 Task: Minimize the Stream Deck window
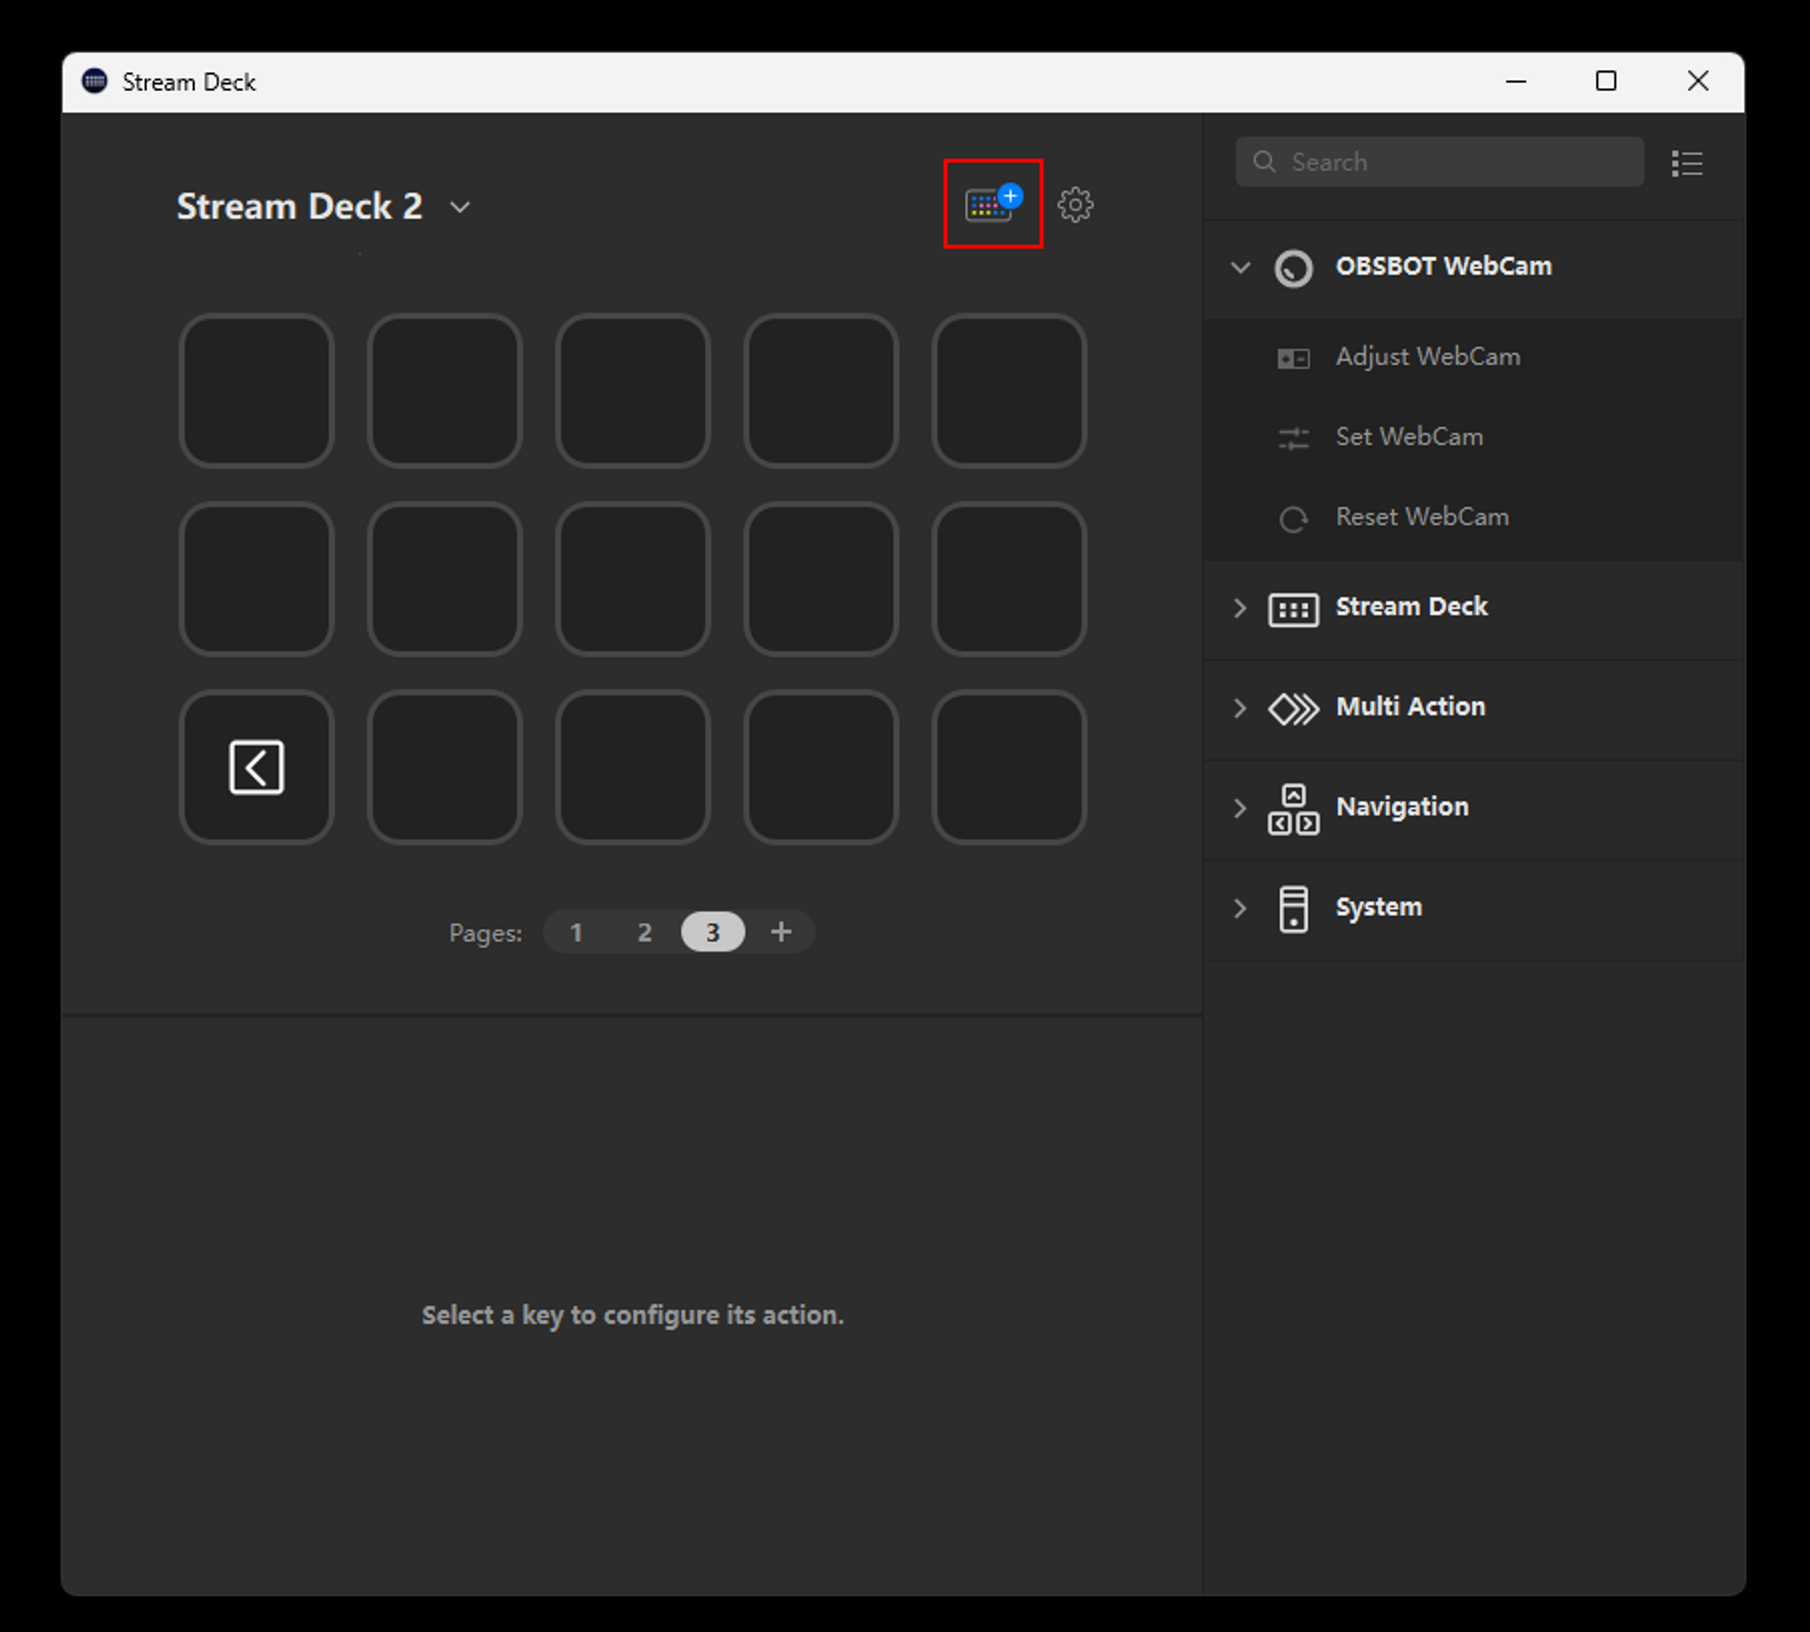coord(1516,81)
